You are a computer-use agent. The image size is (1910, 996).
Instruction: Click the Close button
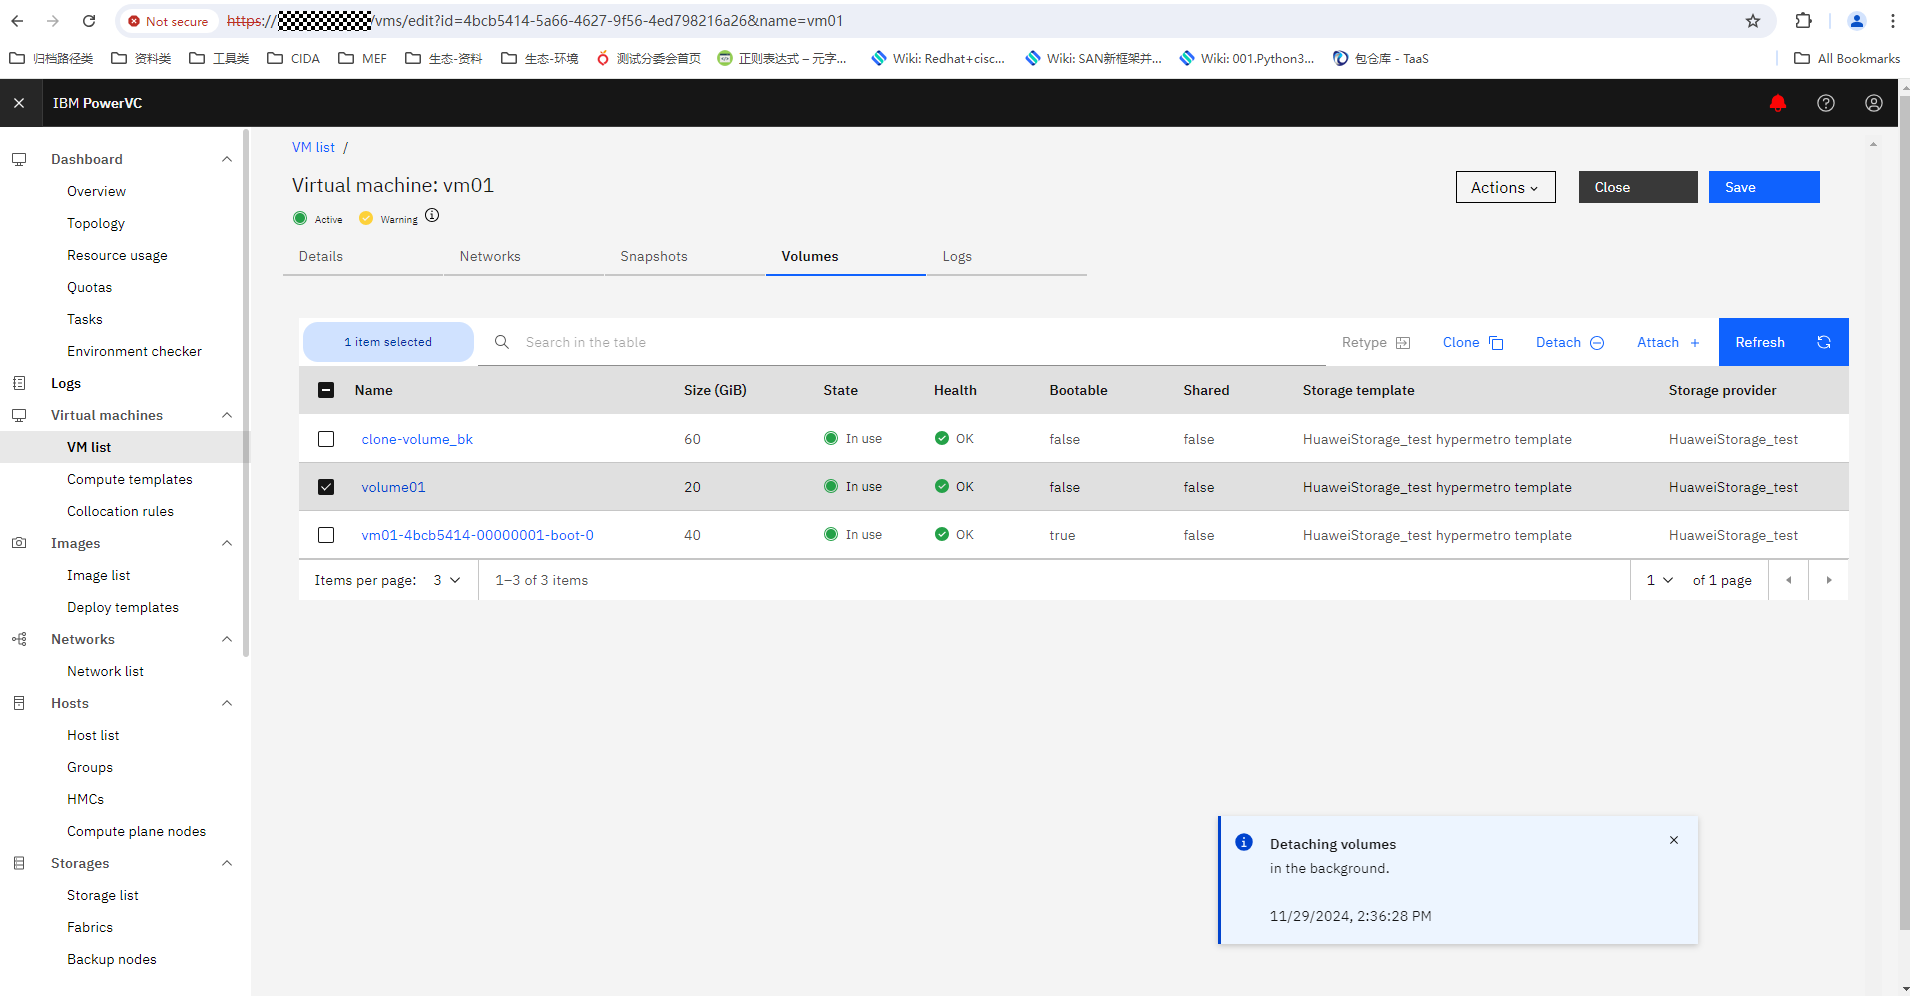[1638, 187]
